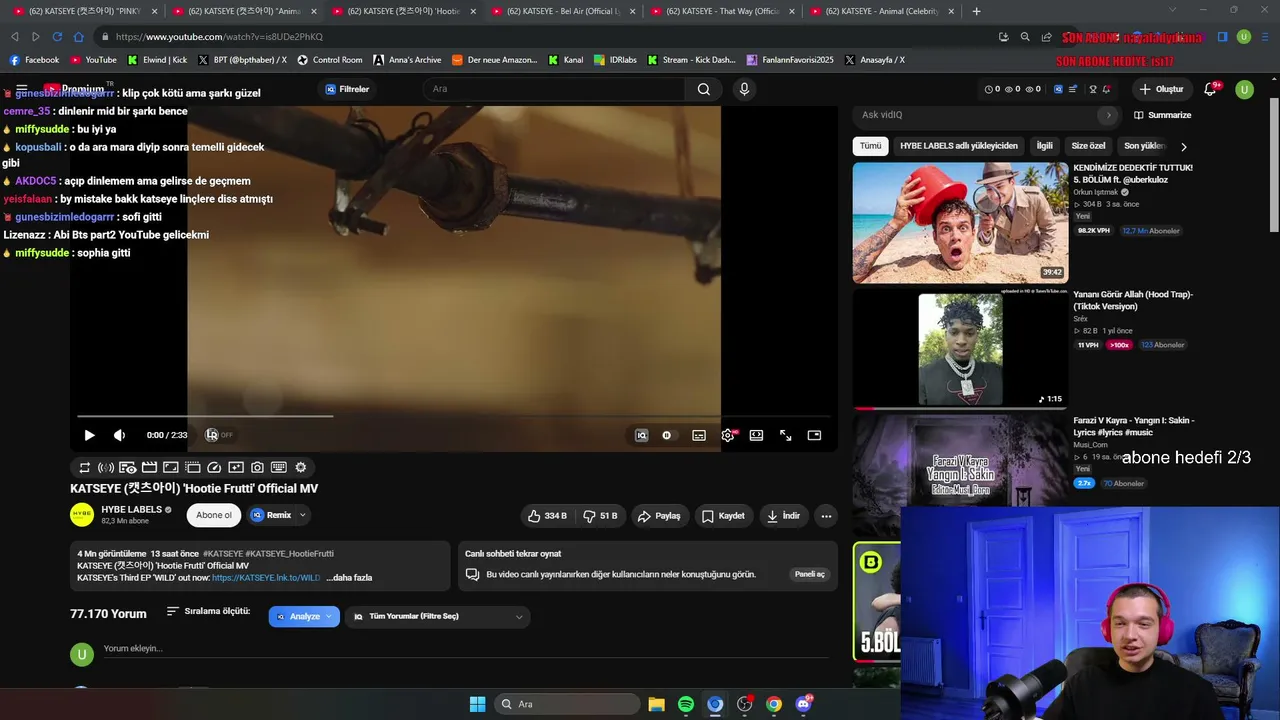
Task: Click the Yorum ekleyin comment field
Action: (x=466, y=649)
